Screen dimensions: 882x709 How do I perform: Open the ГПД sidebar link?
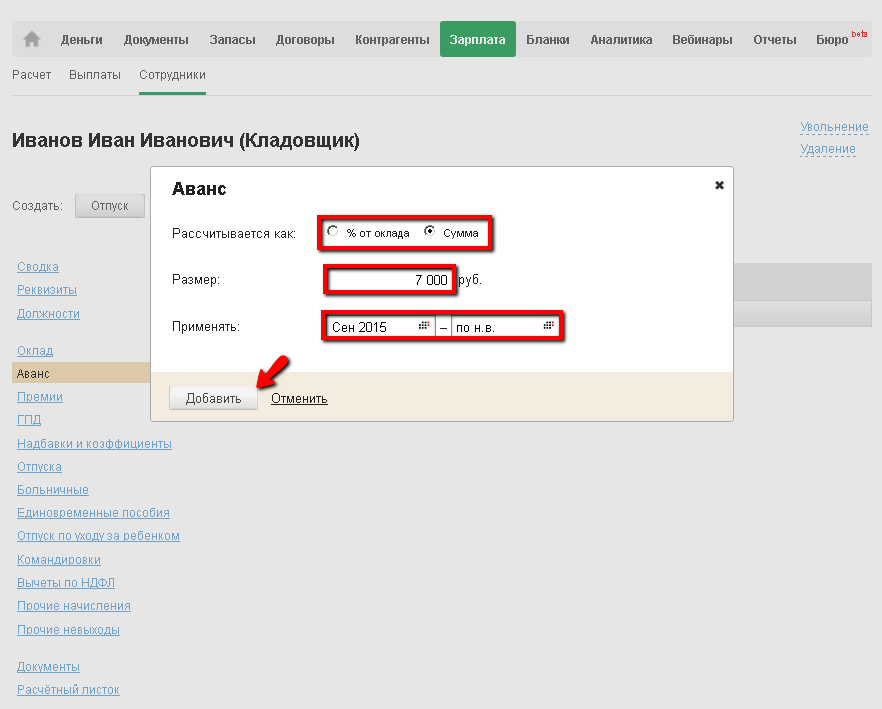pos(29,420)
